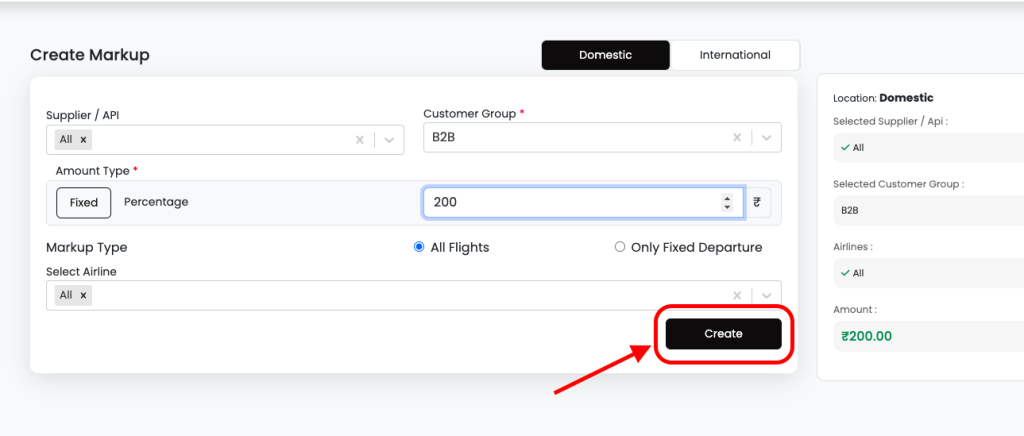Choose the Fixed amount type
Screen dimensions: 1024x436
(x=84, y=202)
